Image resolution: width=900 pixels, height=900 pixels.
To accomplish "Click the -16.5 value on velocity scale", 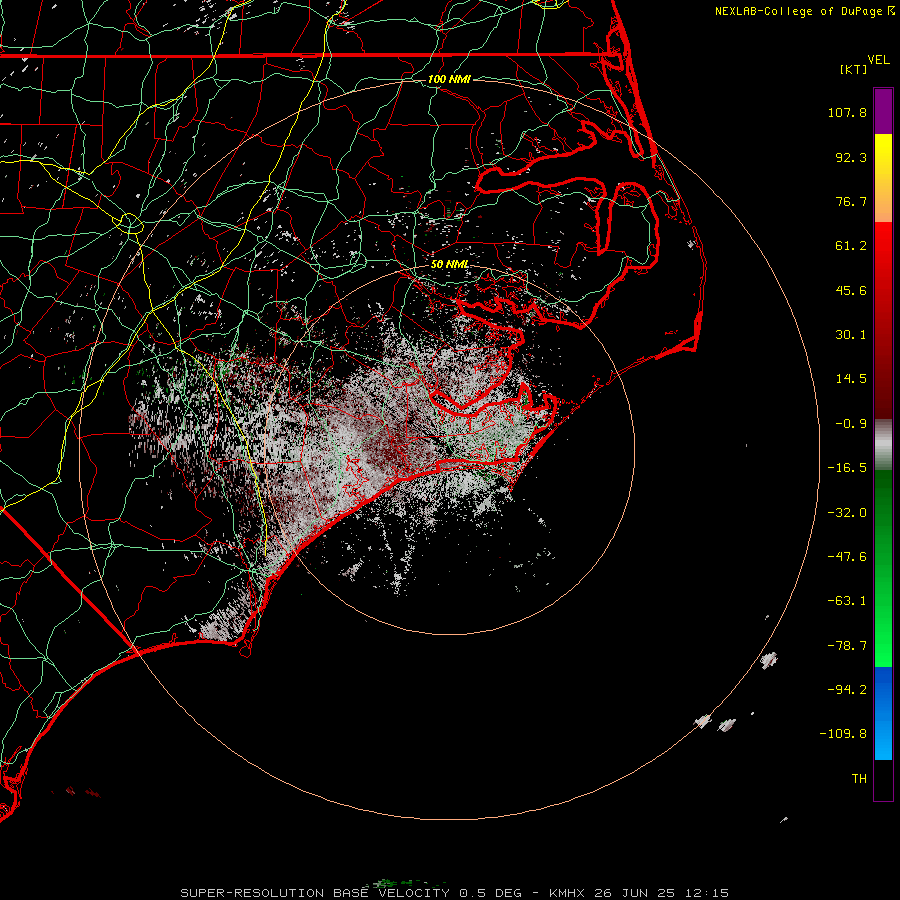I will 847,468.
